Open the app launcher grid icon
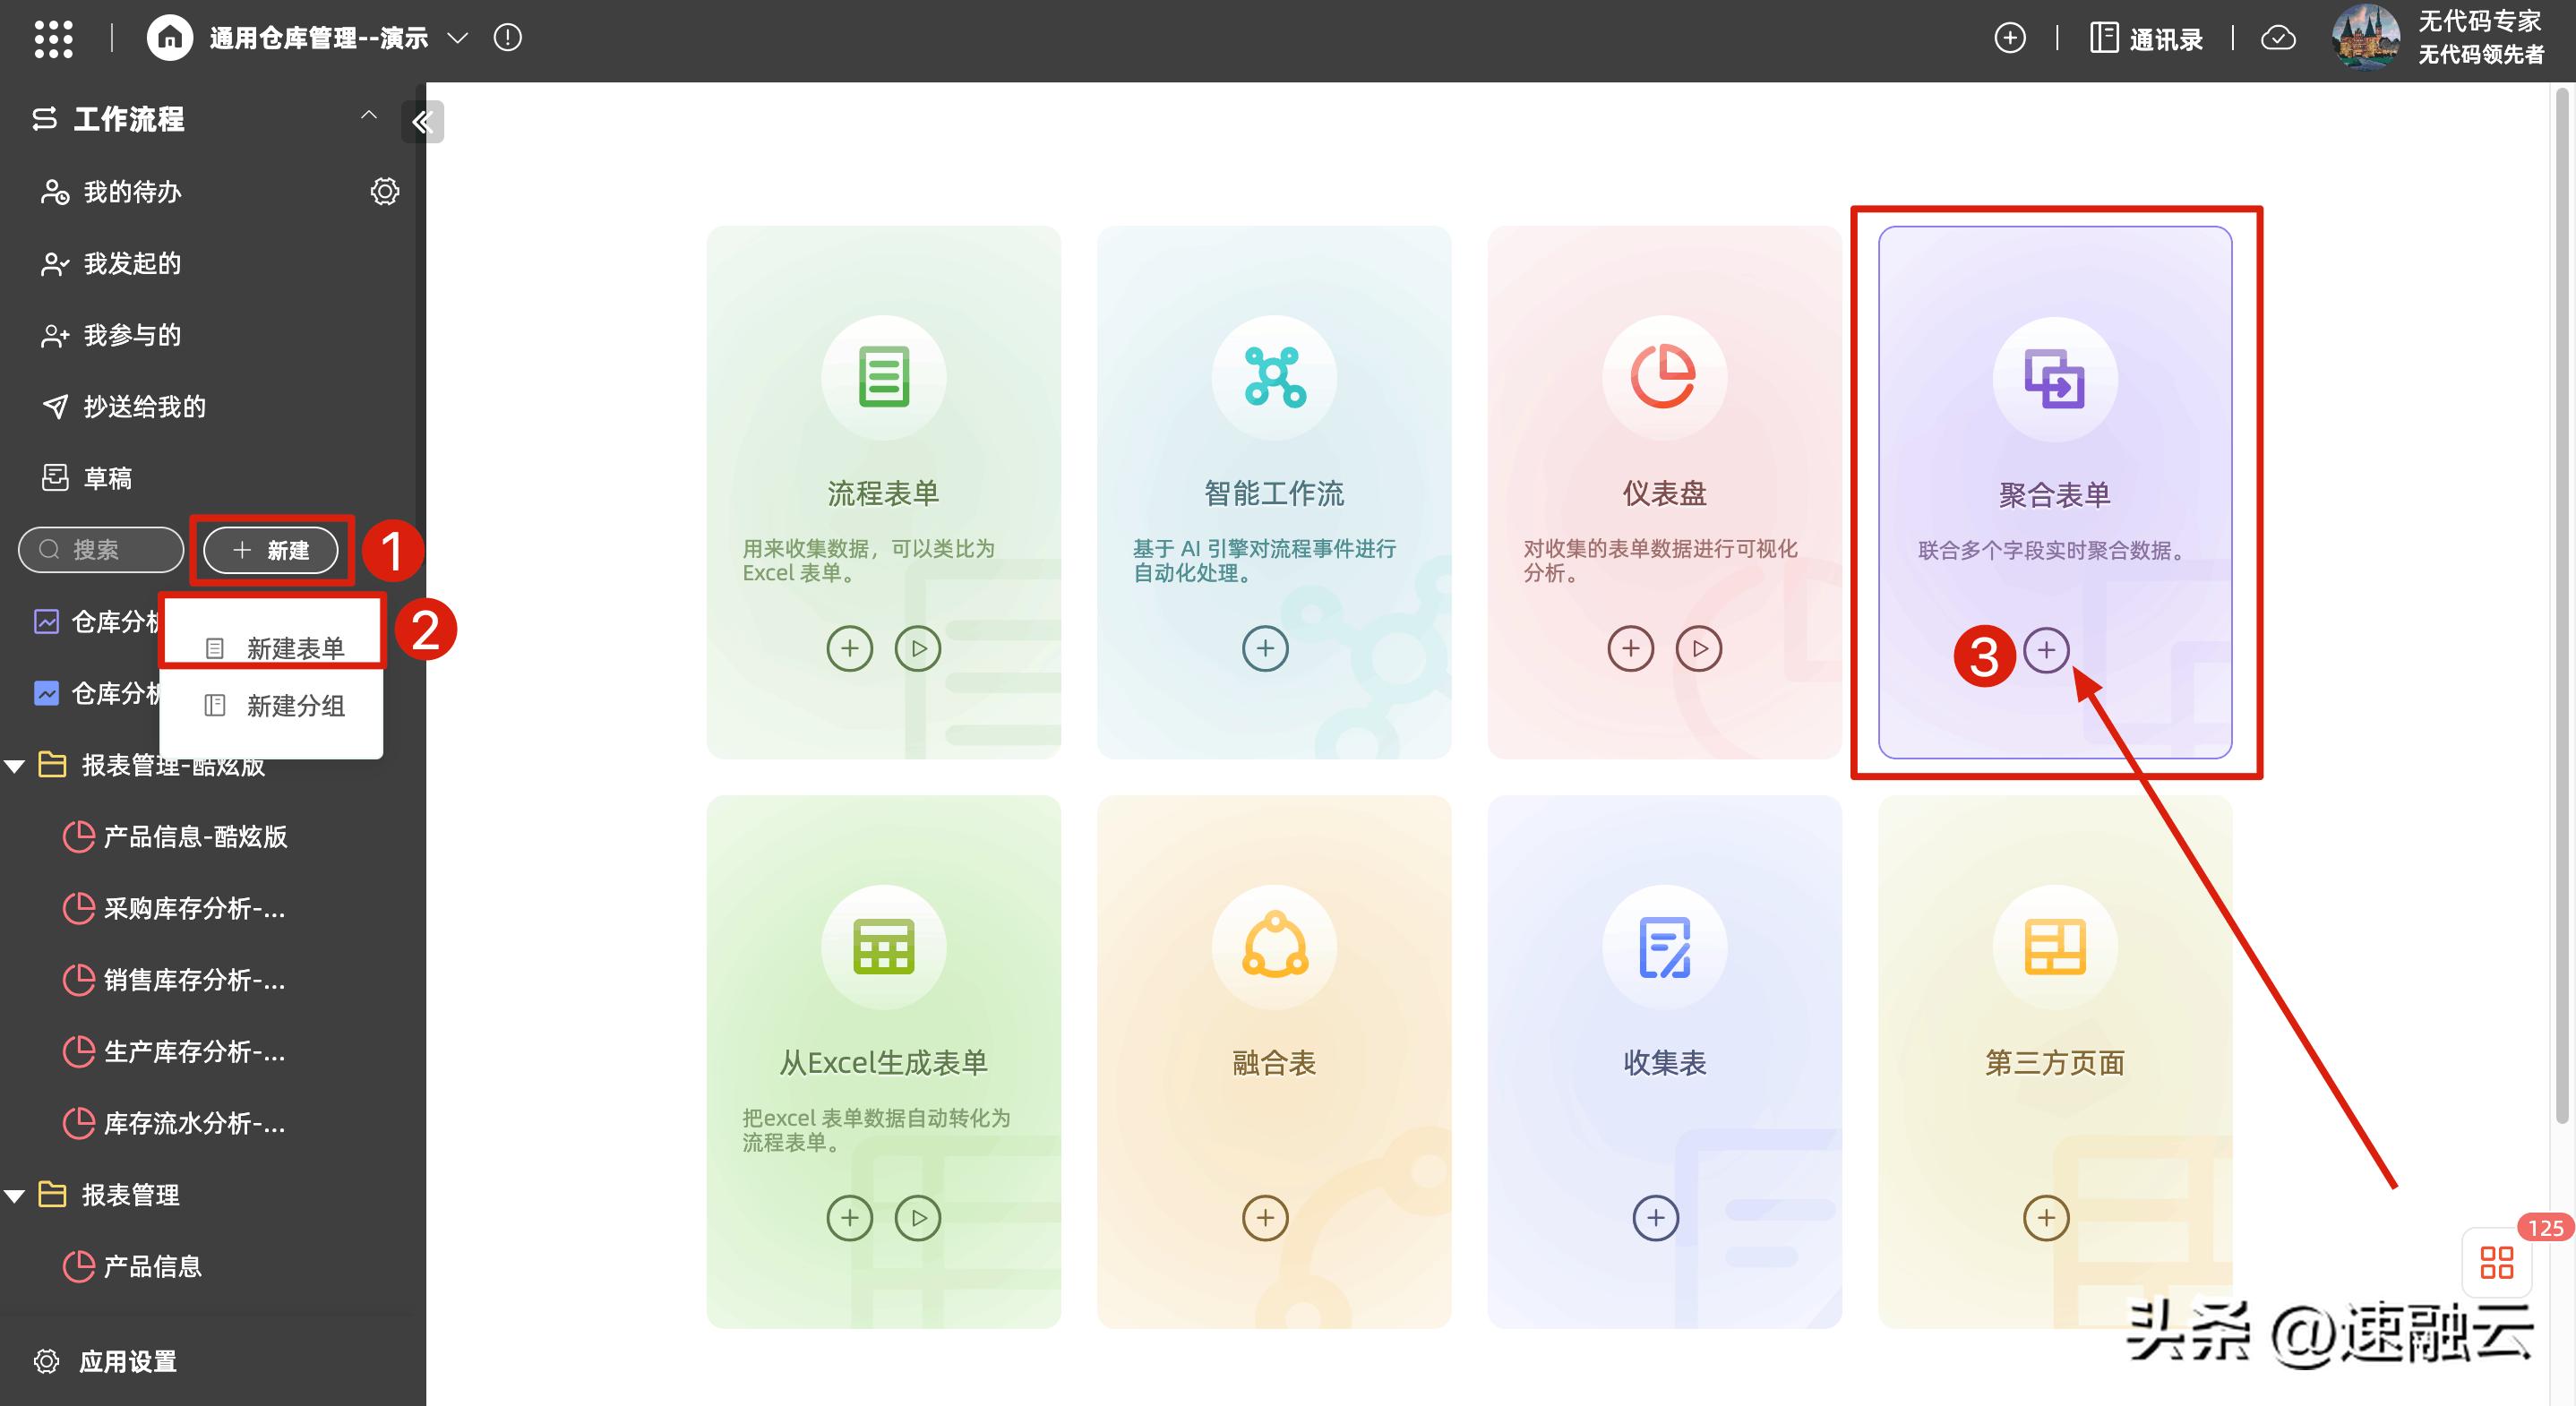The image size is (2576, 1406). point(54,38)
